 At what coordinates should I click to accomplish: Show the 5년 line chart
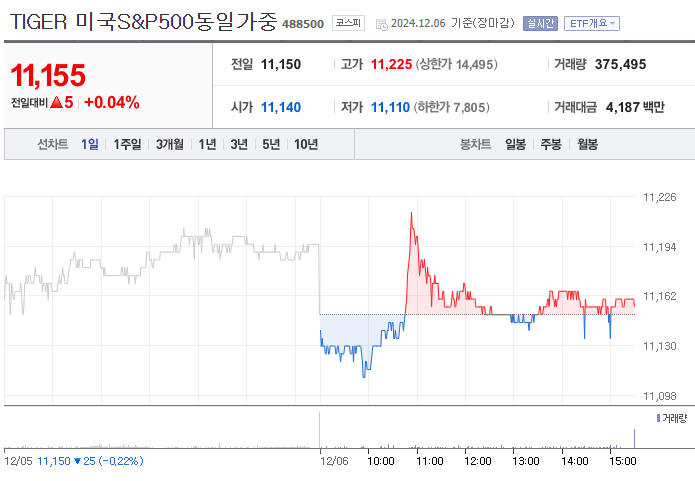271,144
